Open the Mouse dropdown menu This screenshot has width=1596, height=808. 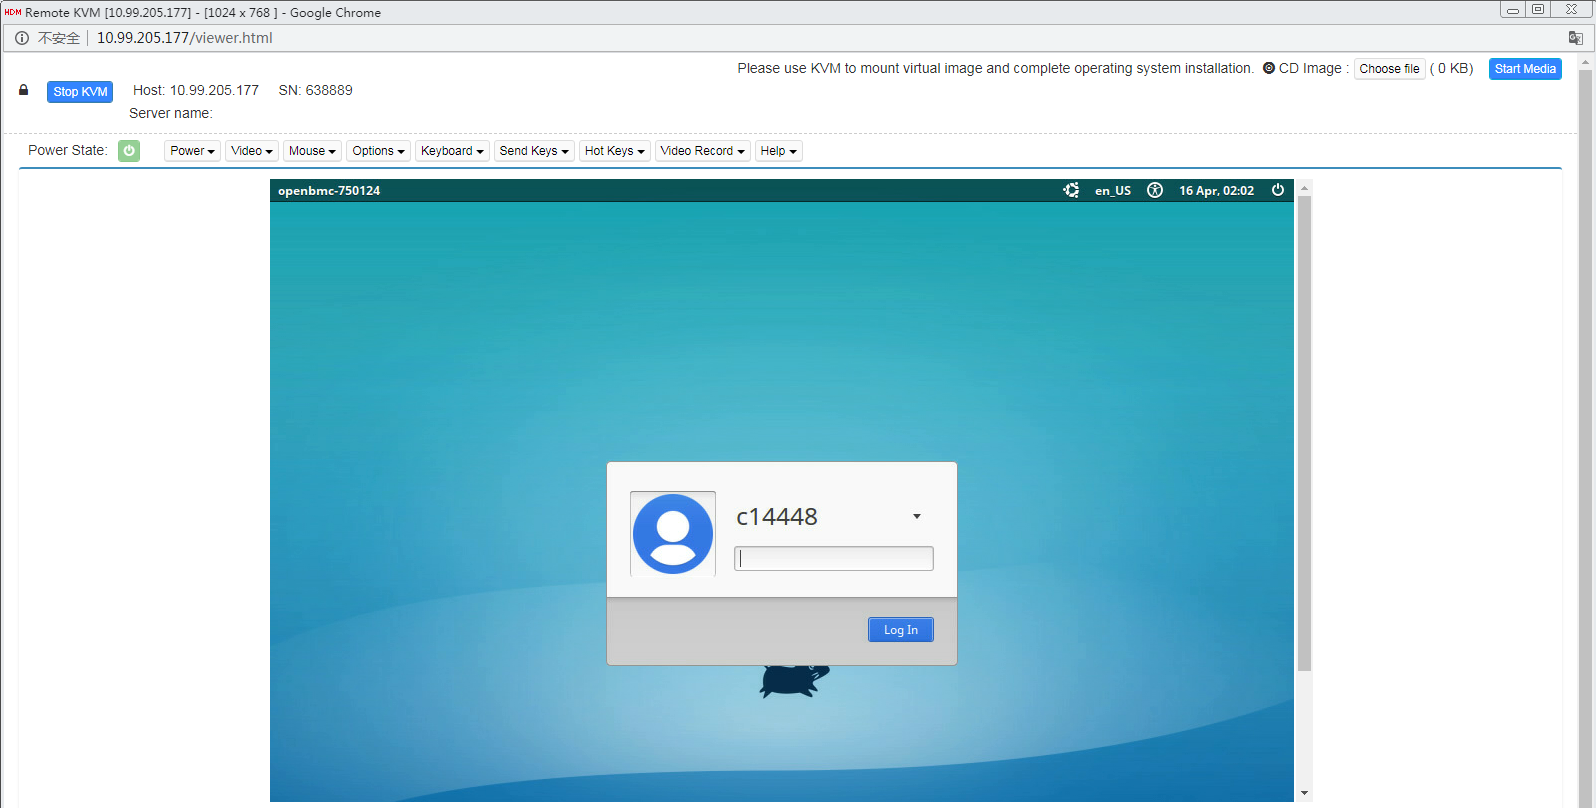click(312, 151)
